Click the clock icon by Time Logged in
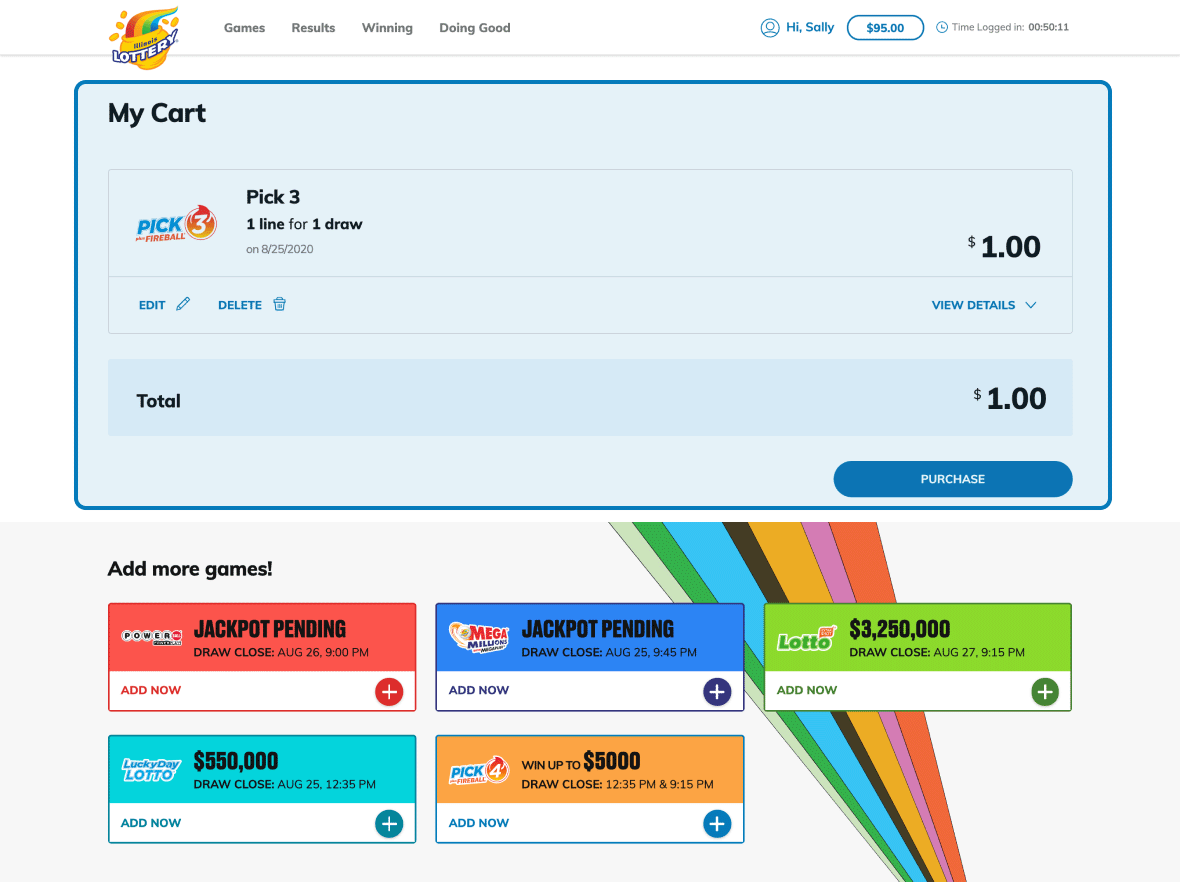The height and width of the screenshot is (882, 1180). (941, 27)
